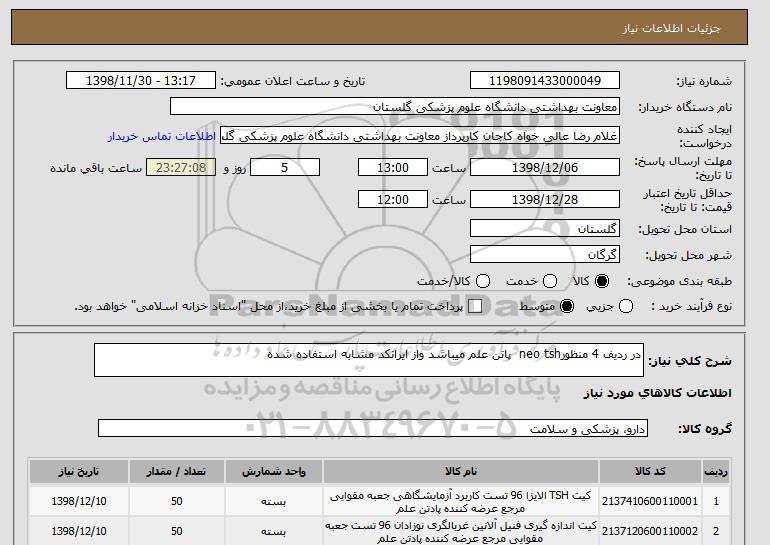The width and height of the screenshot is (770, 545).
Task: Select item code 2137120600110002
Action: 650,531
